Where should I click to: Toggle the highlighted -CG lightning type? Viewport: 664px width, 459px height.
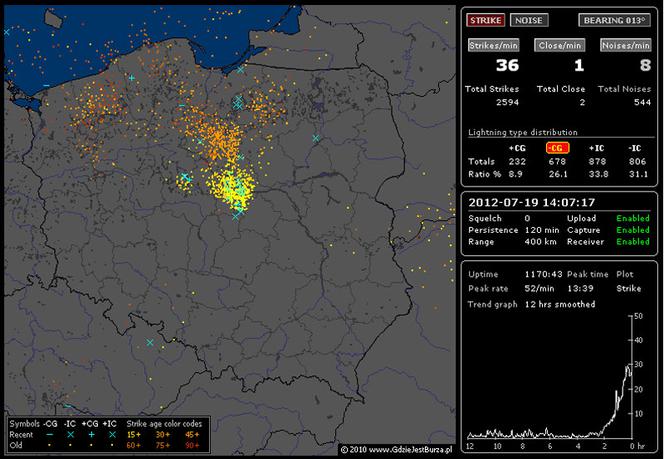coord(557,148)
